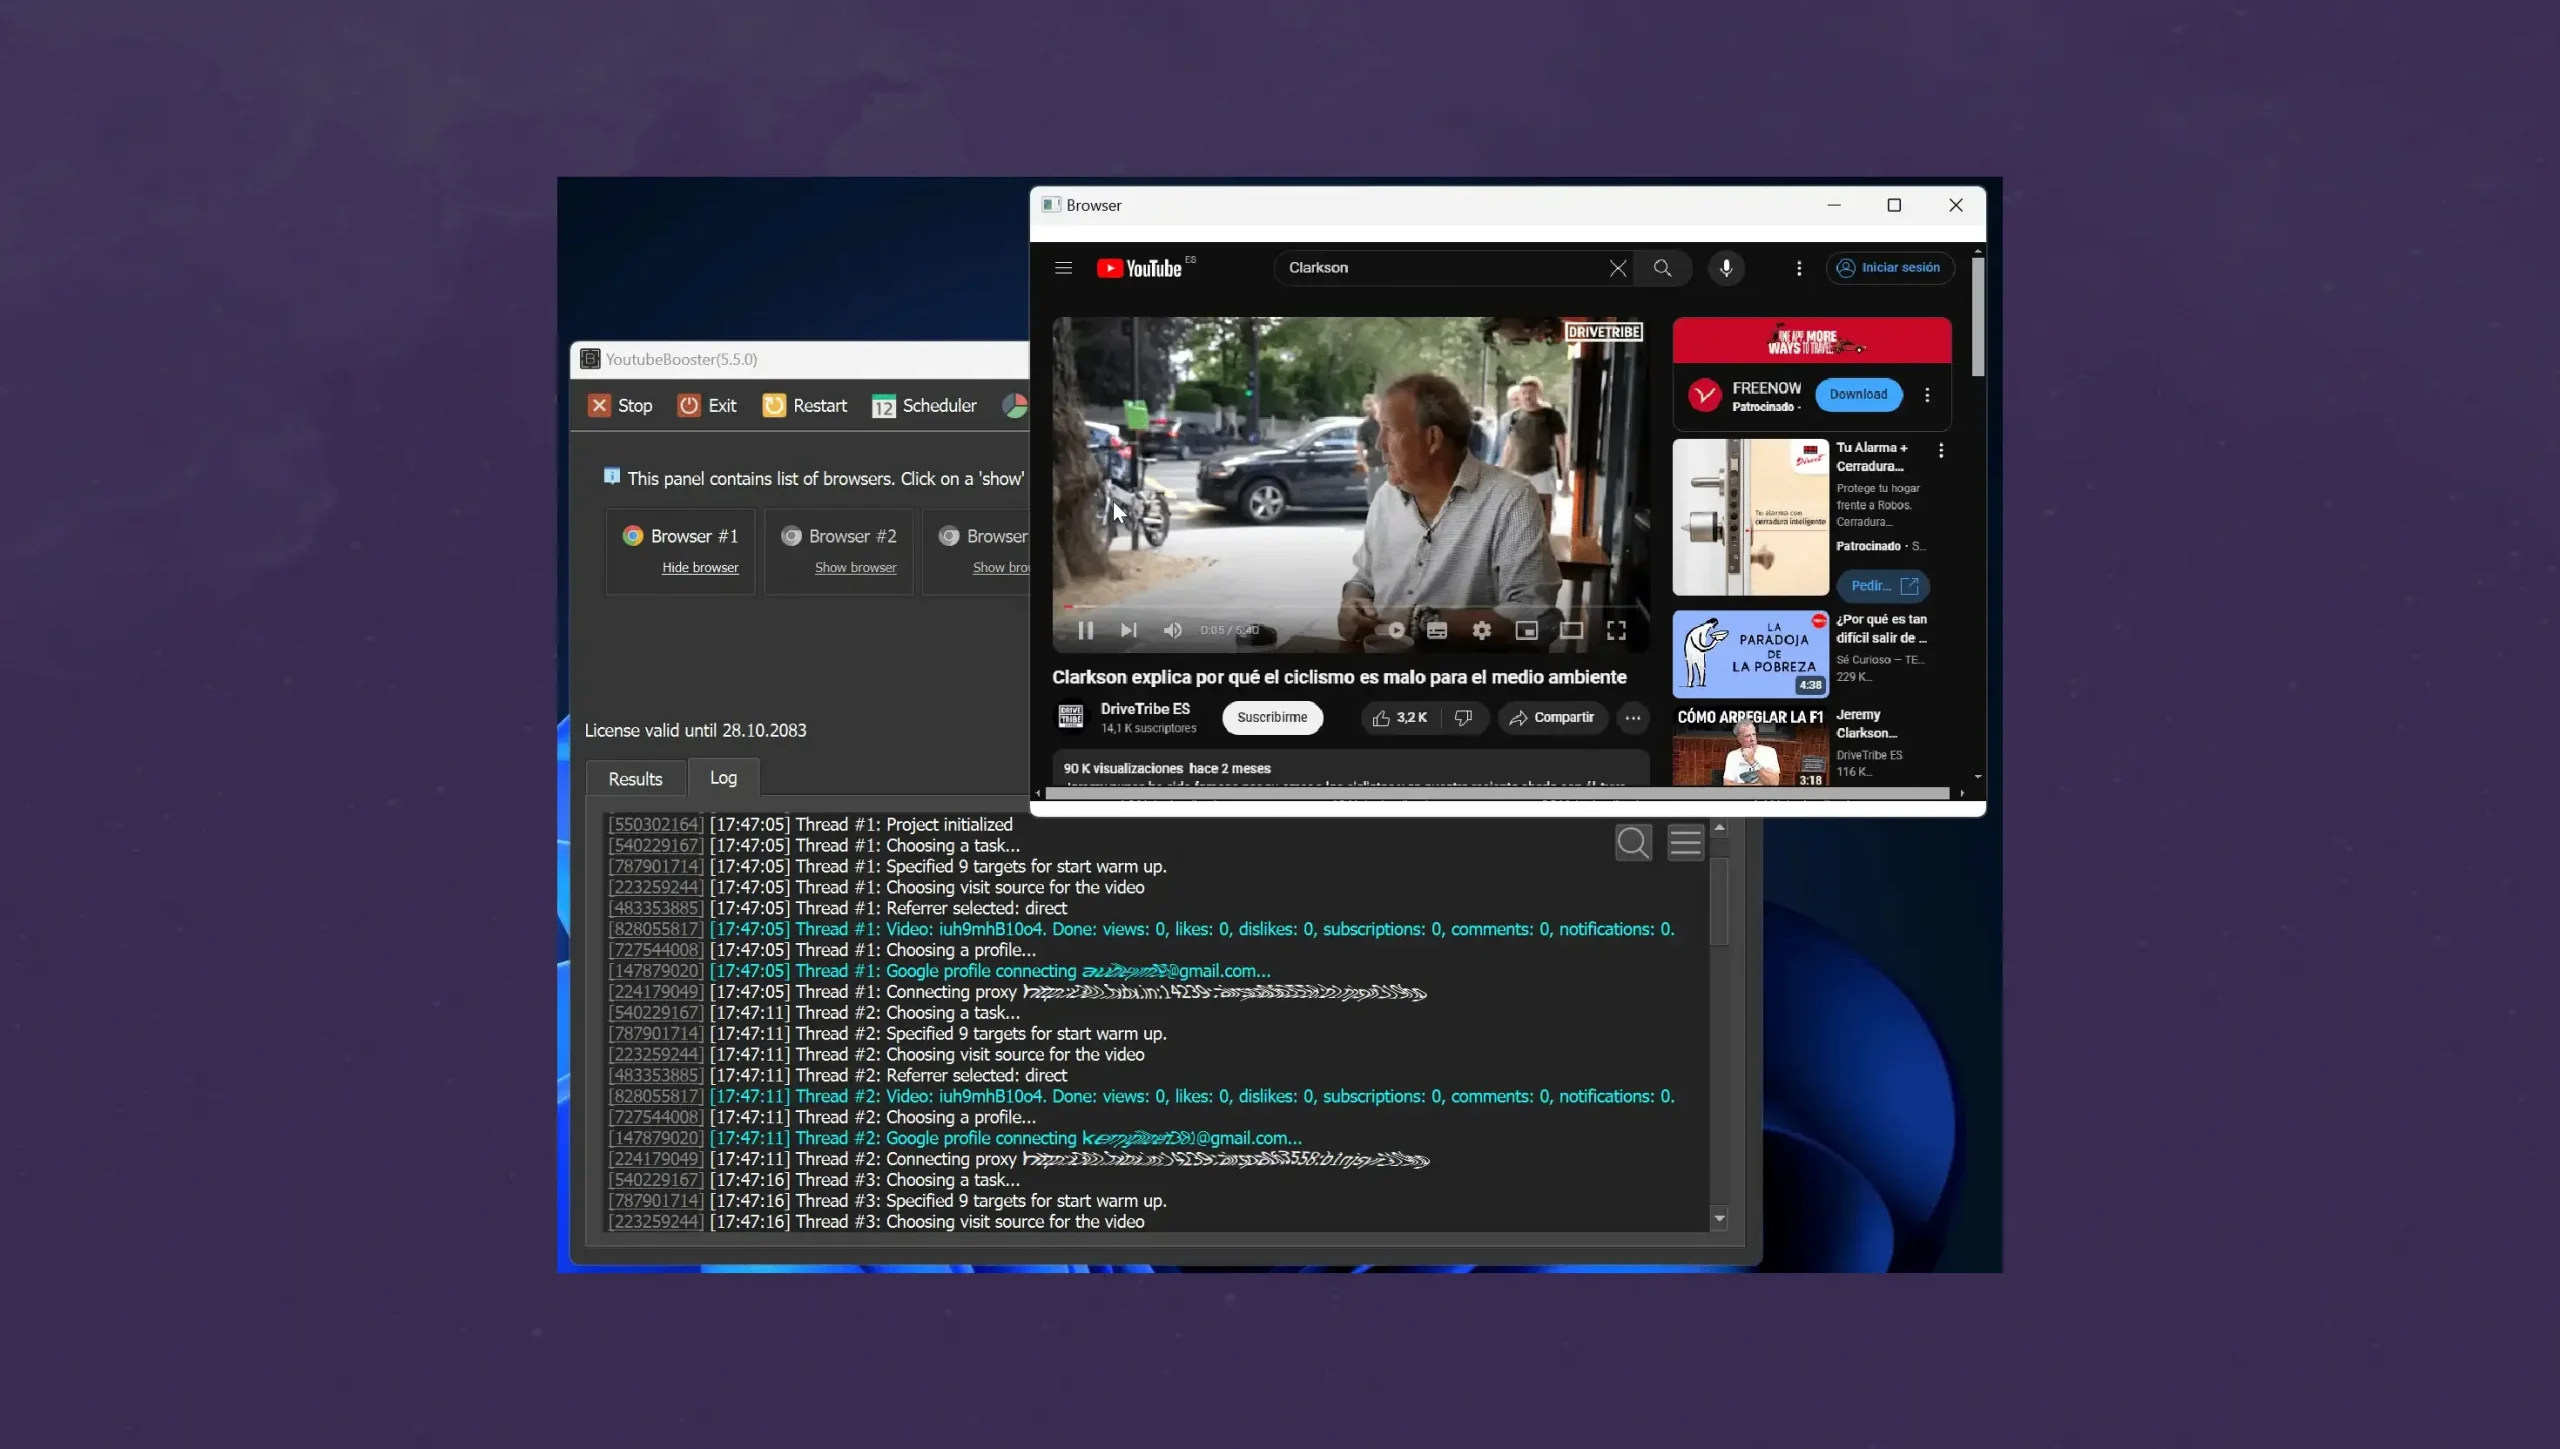This screenshot has height=1449, width=2560.
Task: Switch to theater mode
Action: coord(1571,630)
